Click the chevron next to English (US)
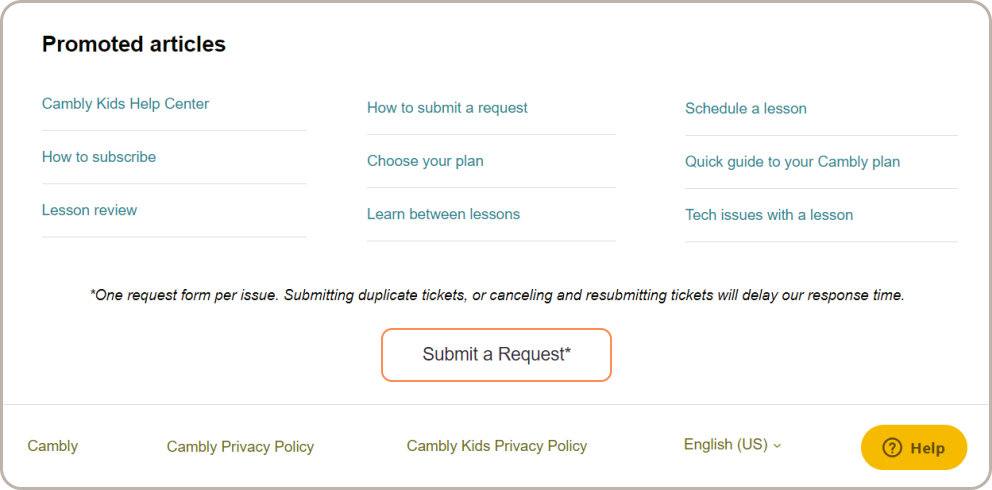 (778, 445)
